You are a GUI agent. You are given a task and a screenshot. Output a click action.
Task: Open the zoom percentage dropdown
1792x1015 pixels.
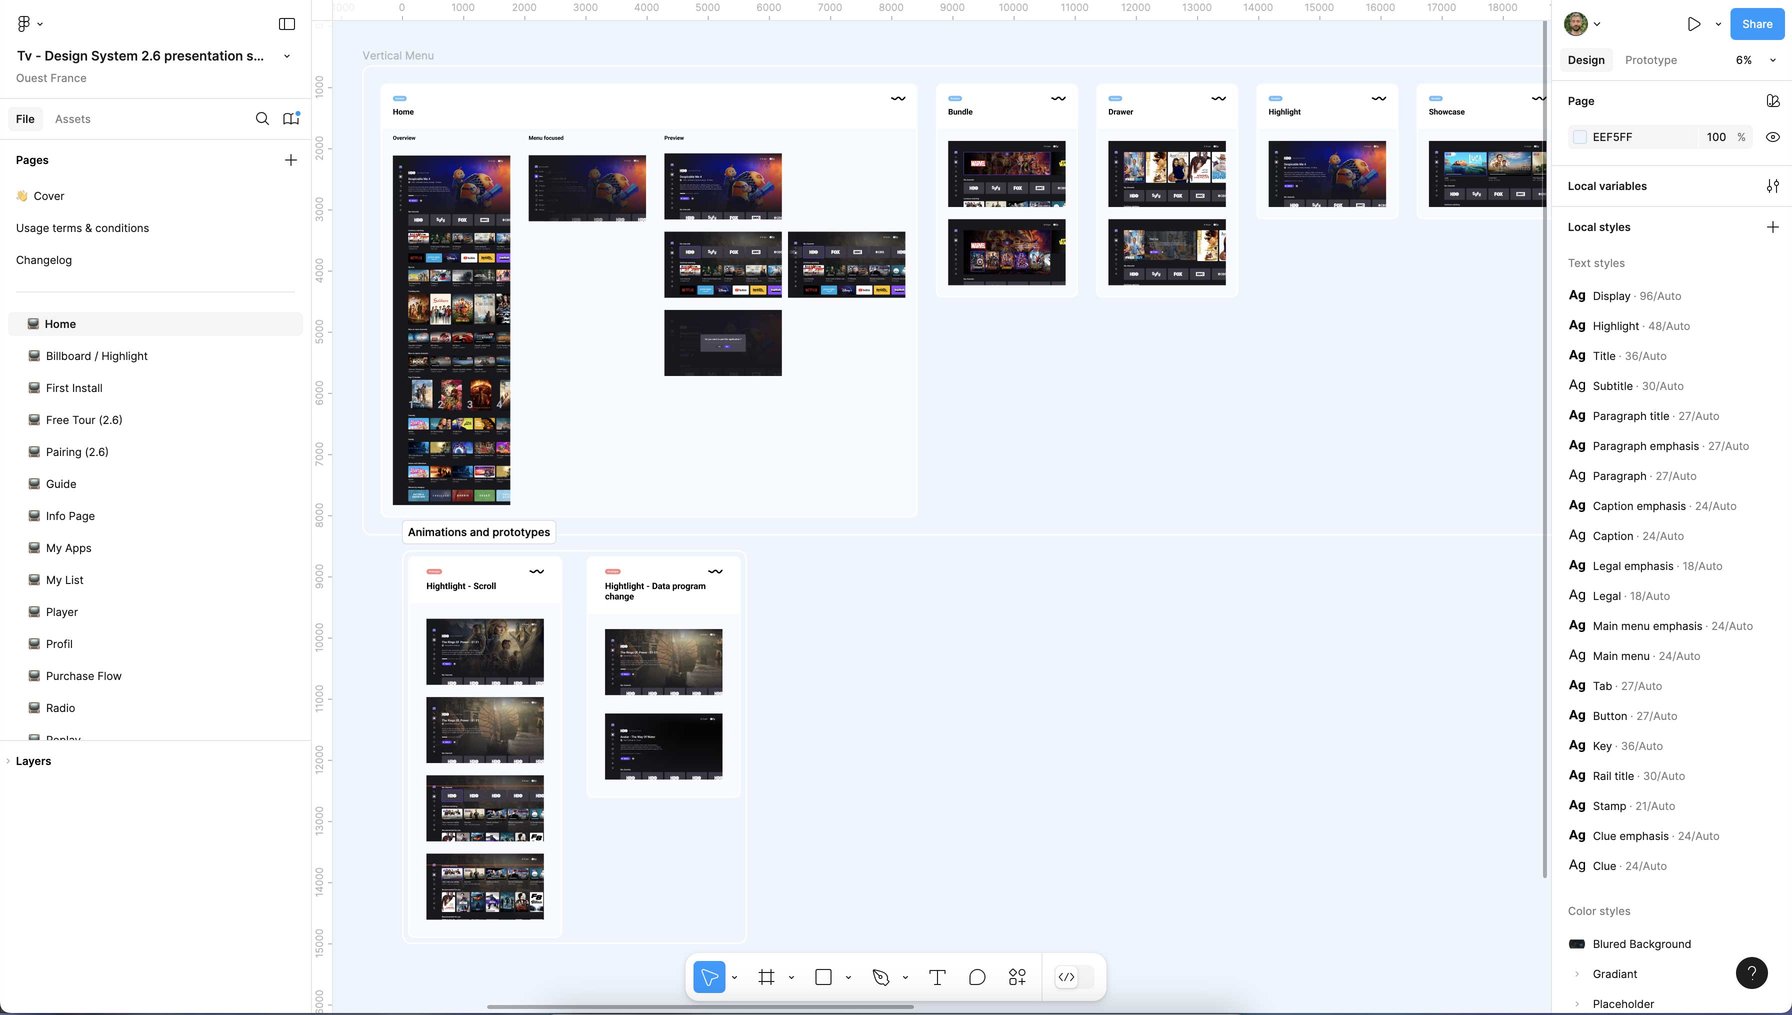(x=1755, y=60)
